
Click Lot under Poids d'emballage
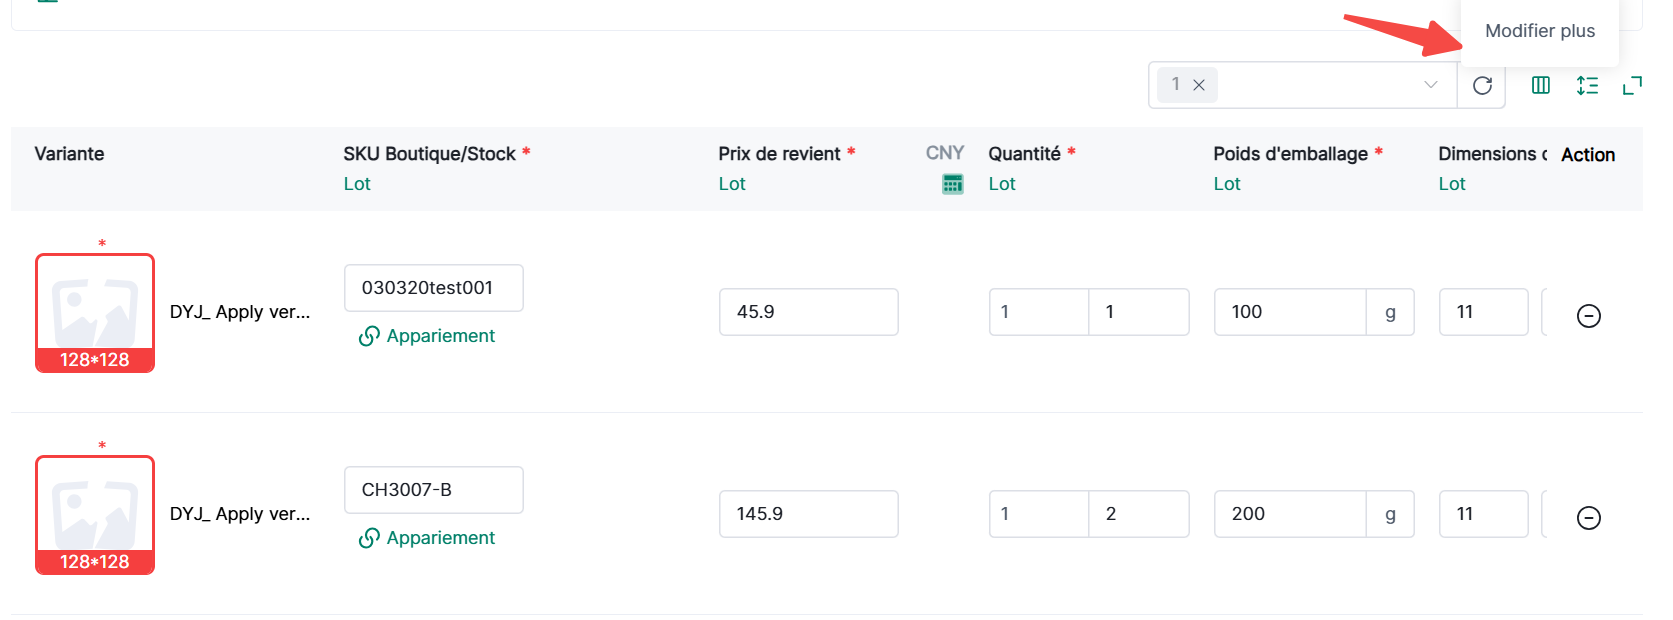coord(1227,184)
